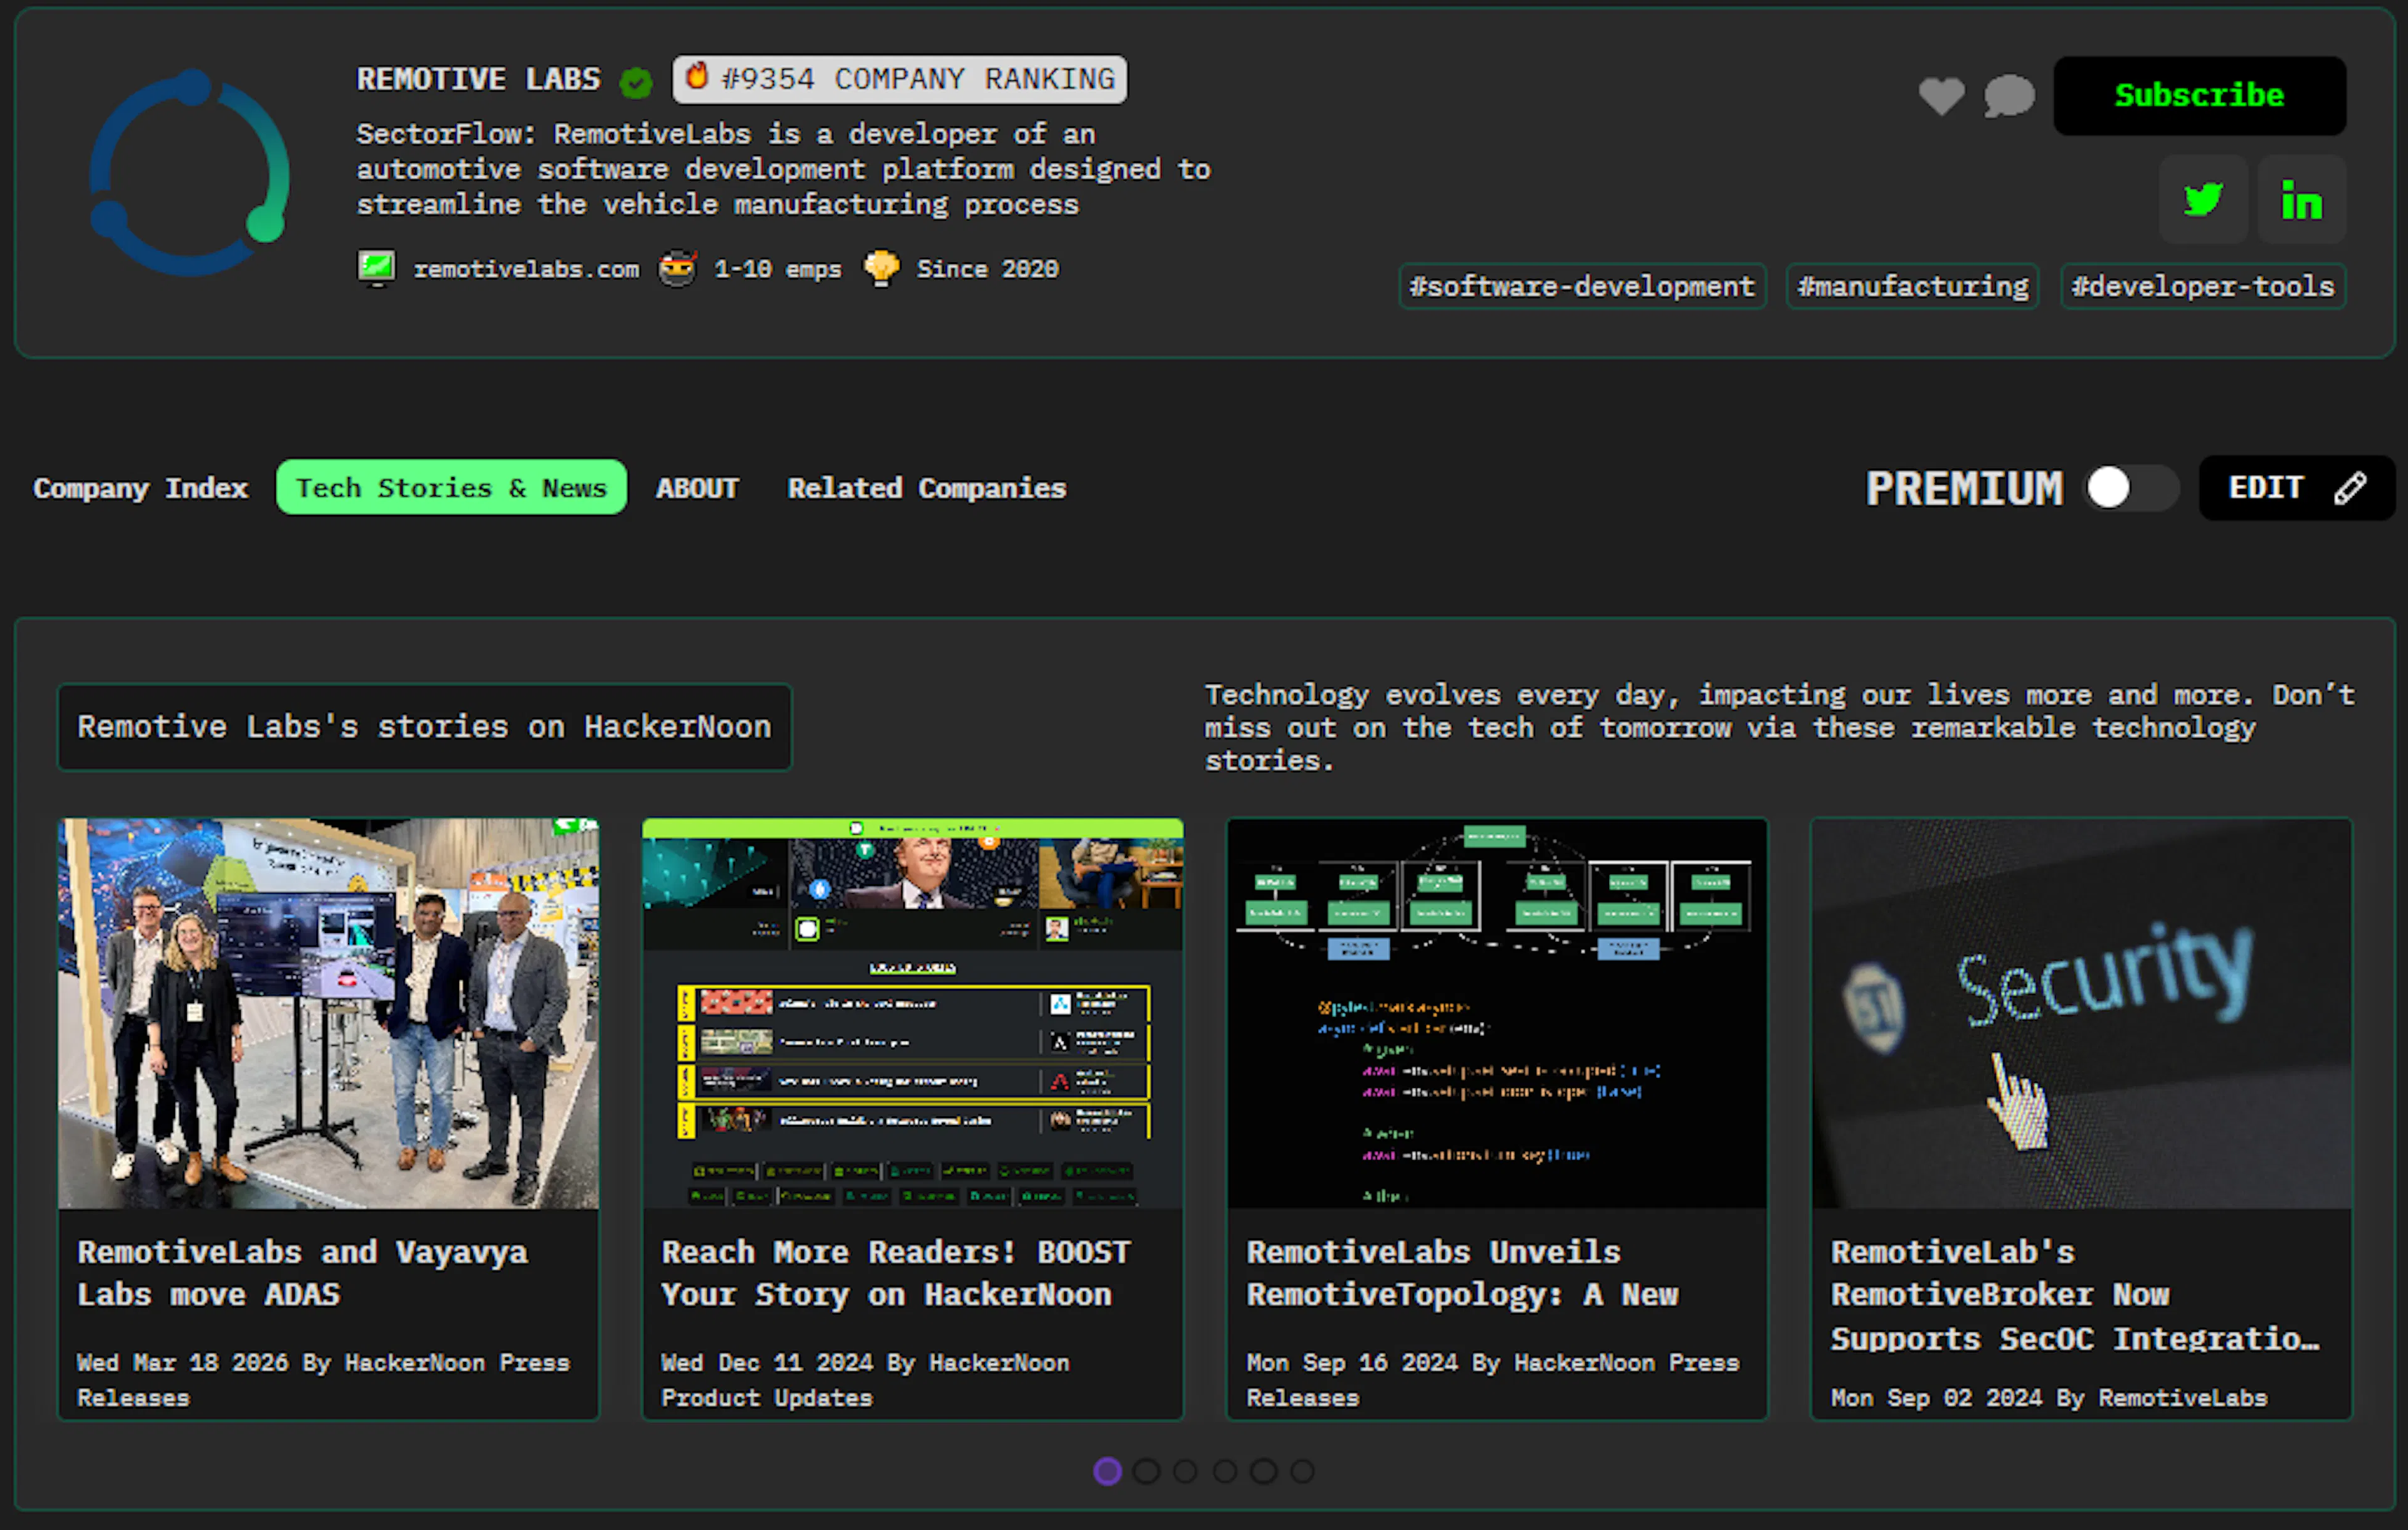Click the verified checkmark beside REMOTIVE LABS

tap(636, 83)
